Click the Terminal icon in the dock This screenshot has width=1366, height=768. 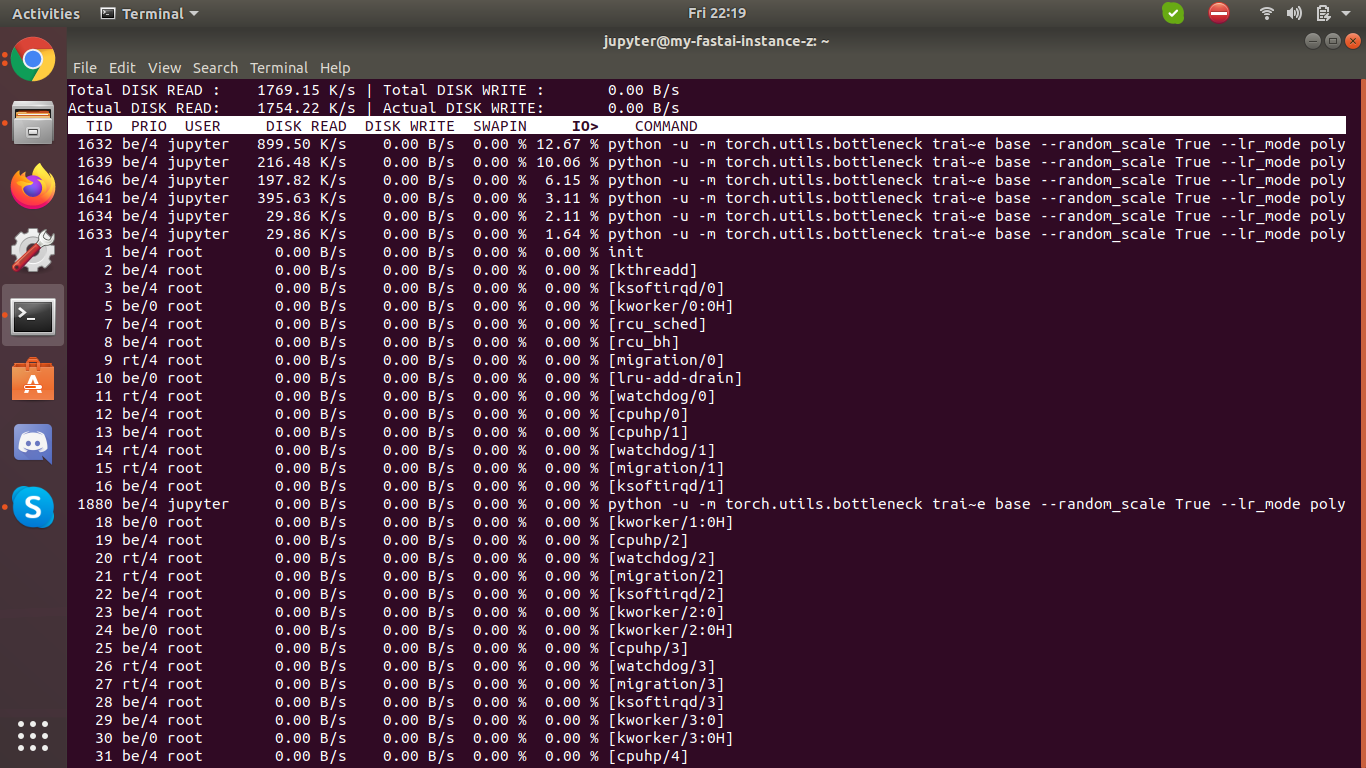(x=33, y=316)
